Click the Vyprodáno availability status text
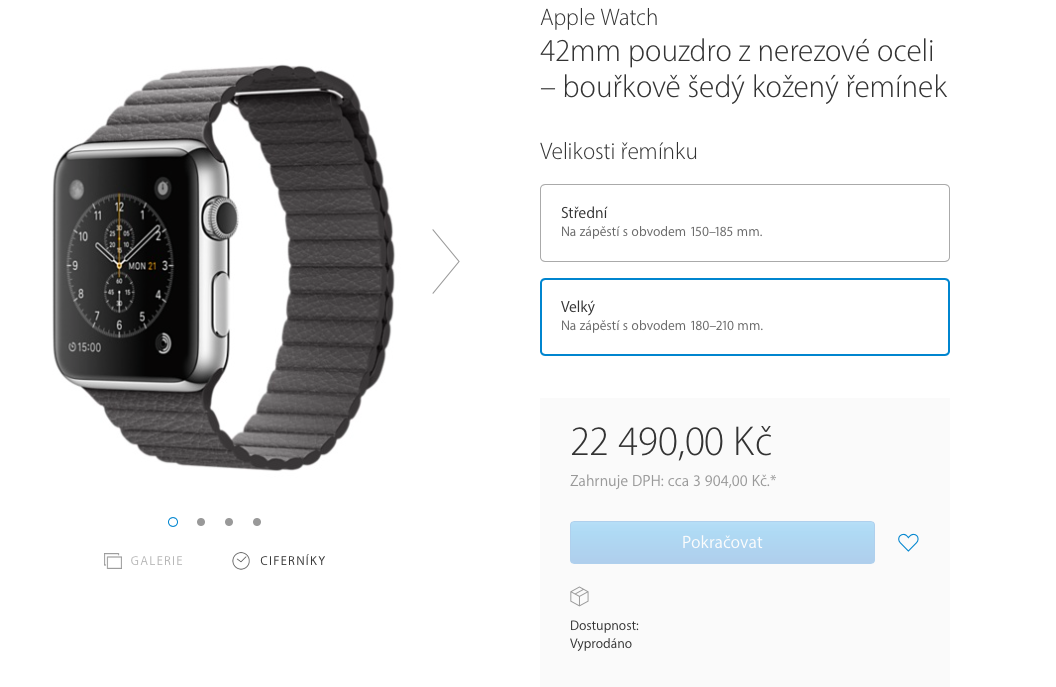Image resolution: width=1056 pixels, height=687 pixels. tap(601, 643)
